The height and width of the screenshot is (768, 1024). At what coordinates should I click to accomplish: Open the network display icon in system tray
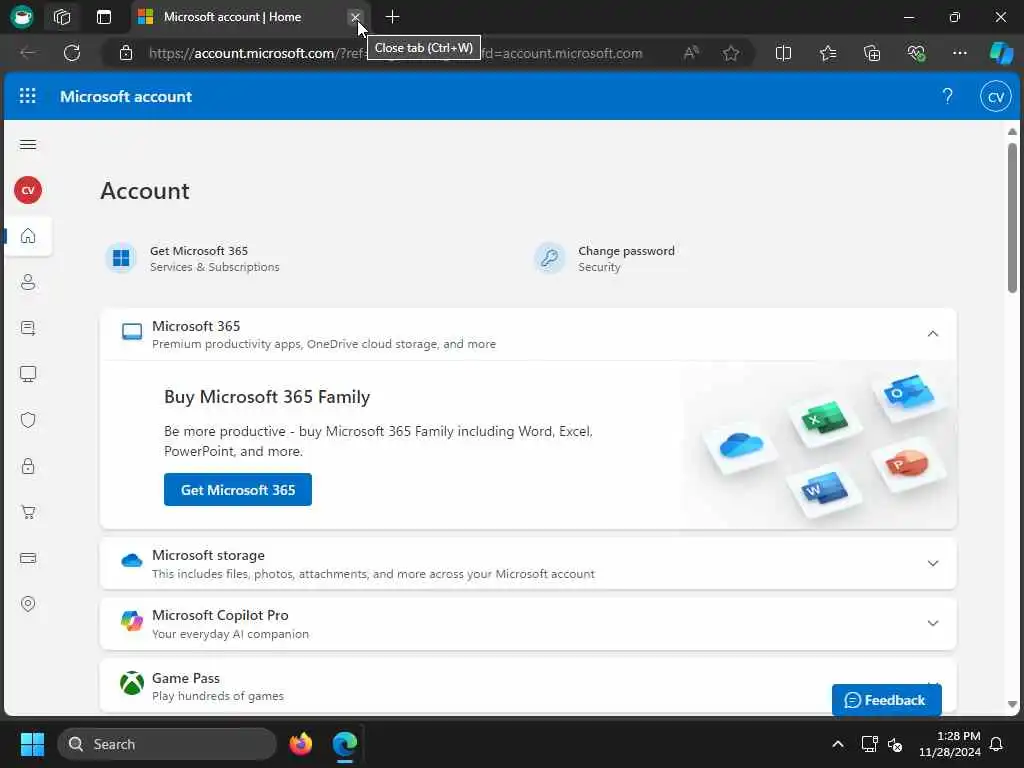click(869, 744)
